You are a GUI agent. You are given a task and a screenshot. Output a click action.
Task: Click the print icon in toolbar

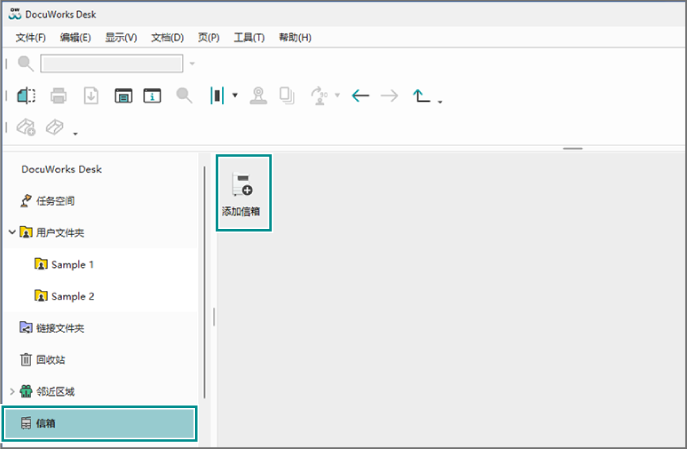point(59,96)
